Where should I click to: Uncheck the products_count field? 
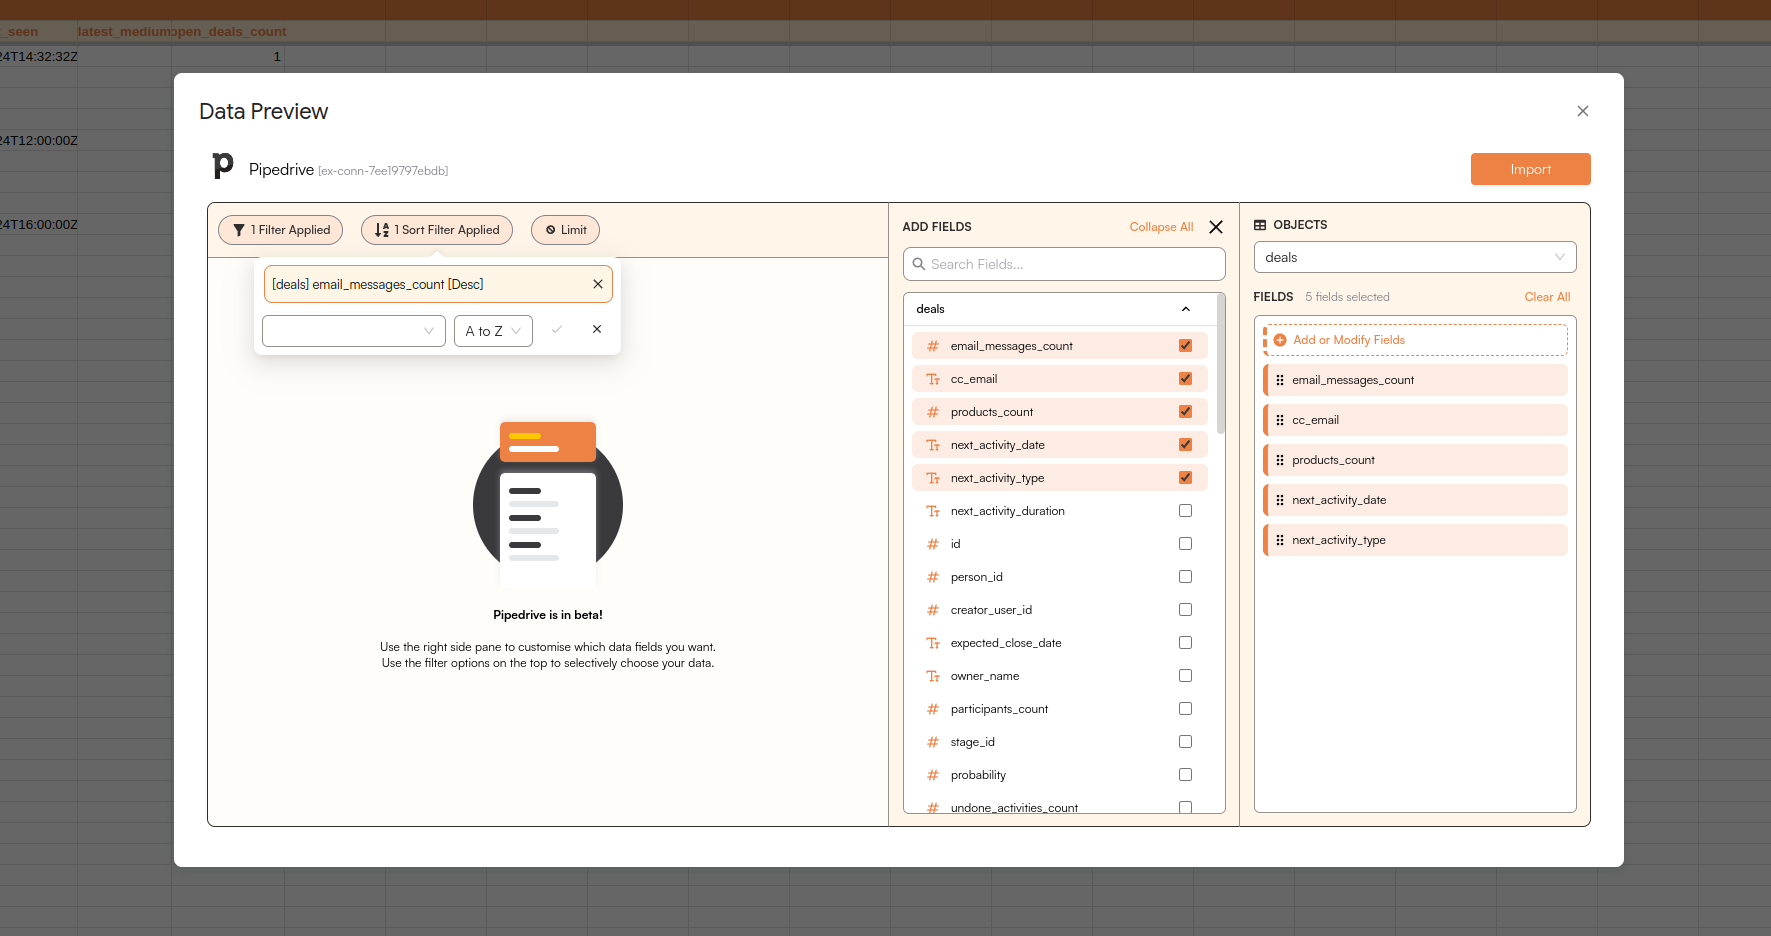1185,412
